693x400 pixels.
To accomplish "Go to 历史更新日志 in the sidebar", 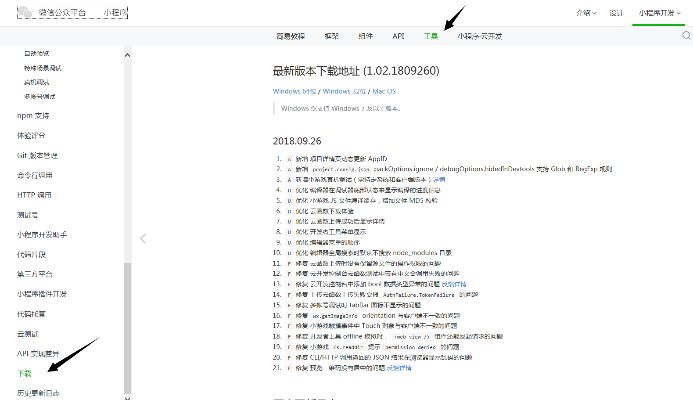I will pos(36,393).
